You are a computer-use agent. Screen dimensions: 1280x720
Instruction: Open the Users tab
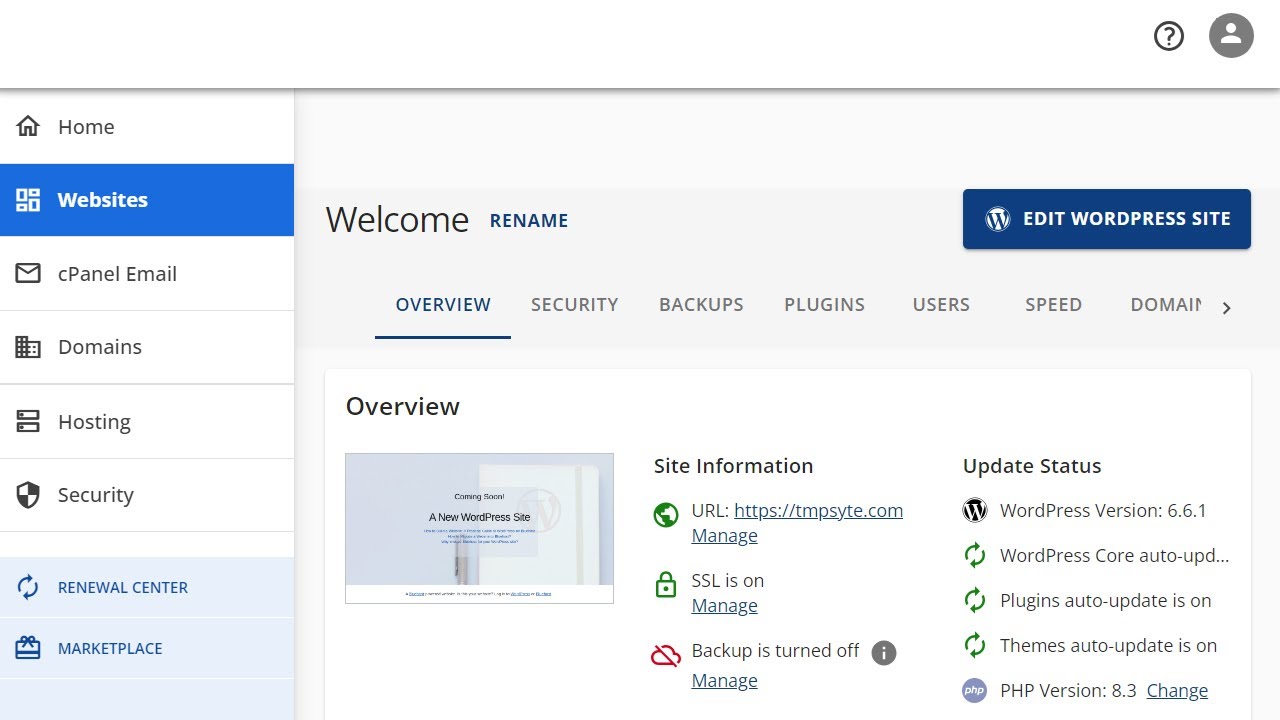[941, 305]
